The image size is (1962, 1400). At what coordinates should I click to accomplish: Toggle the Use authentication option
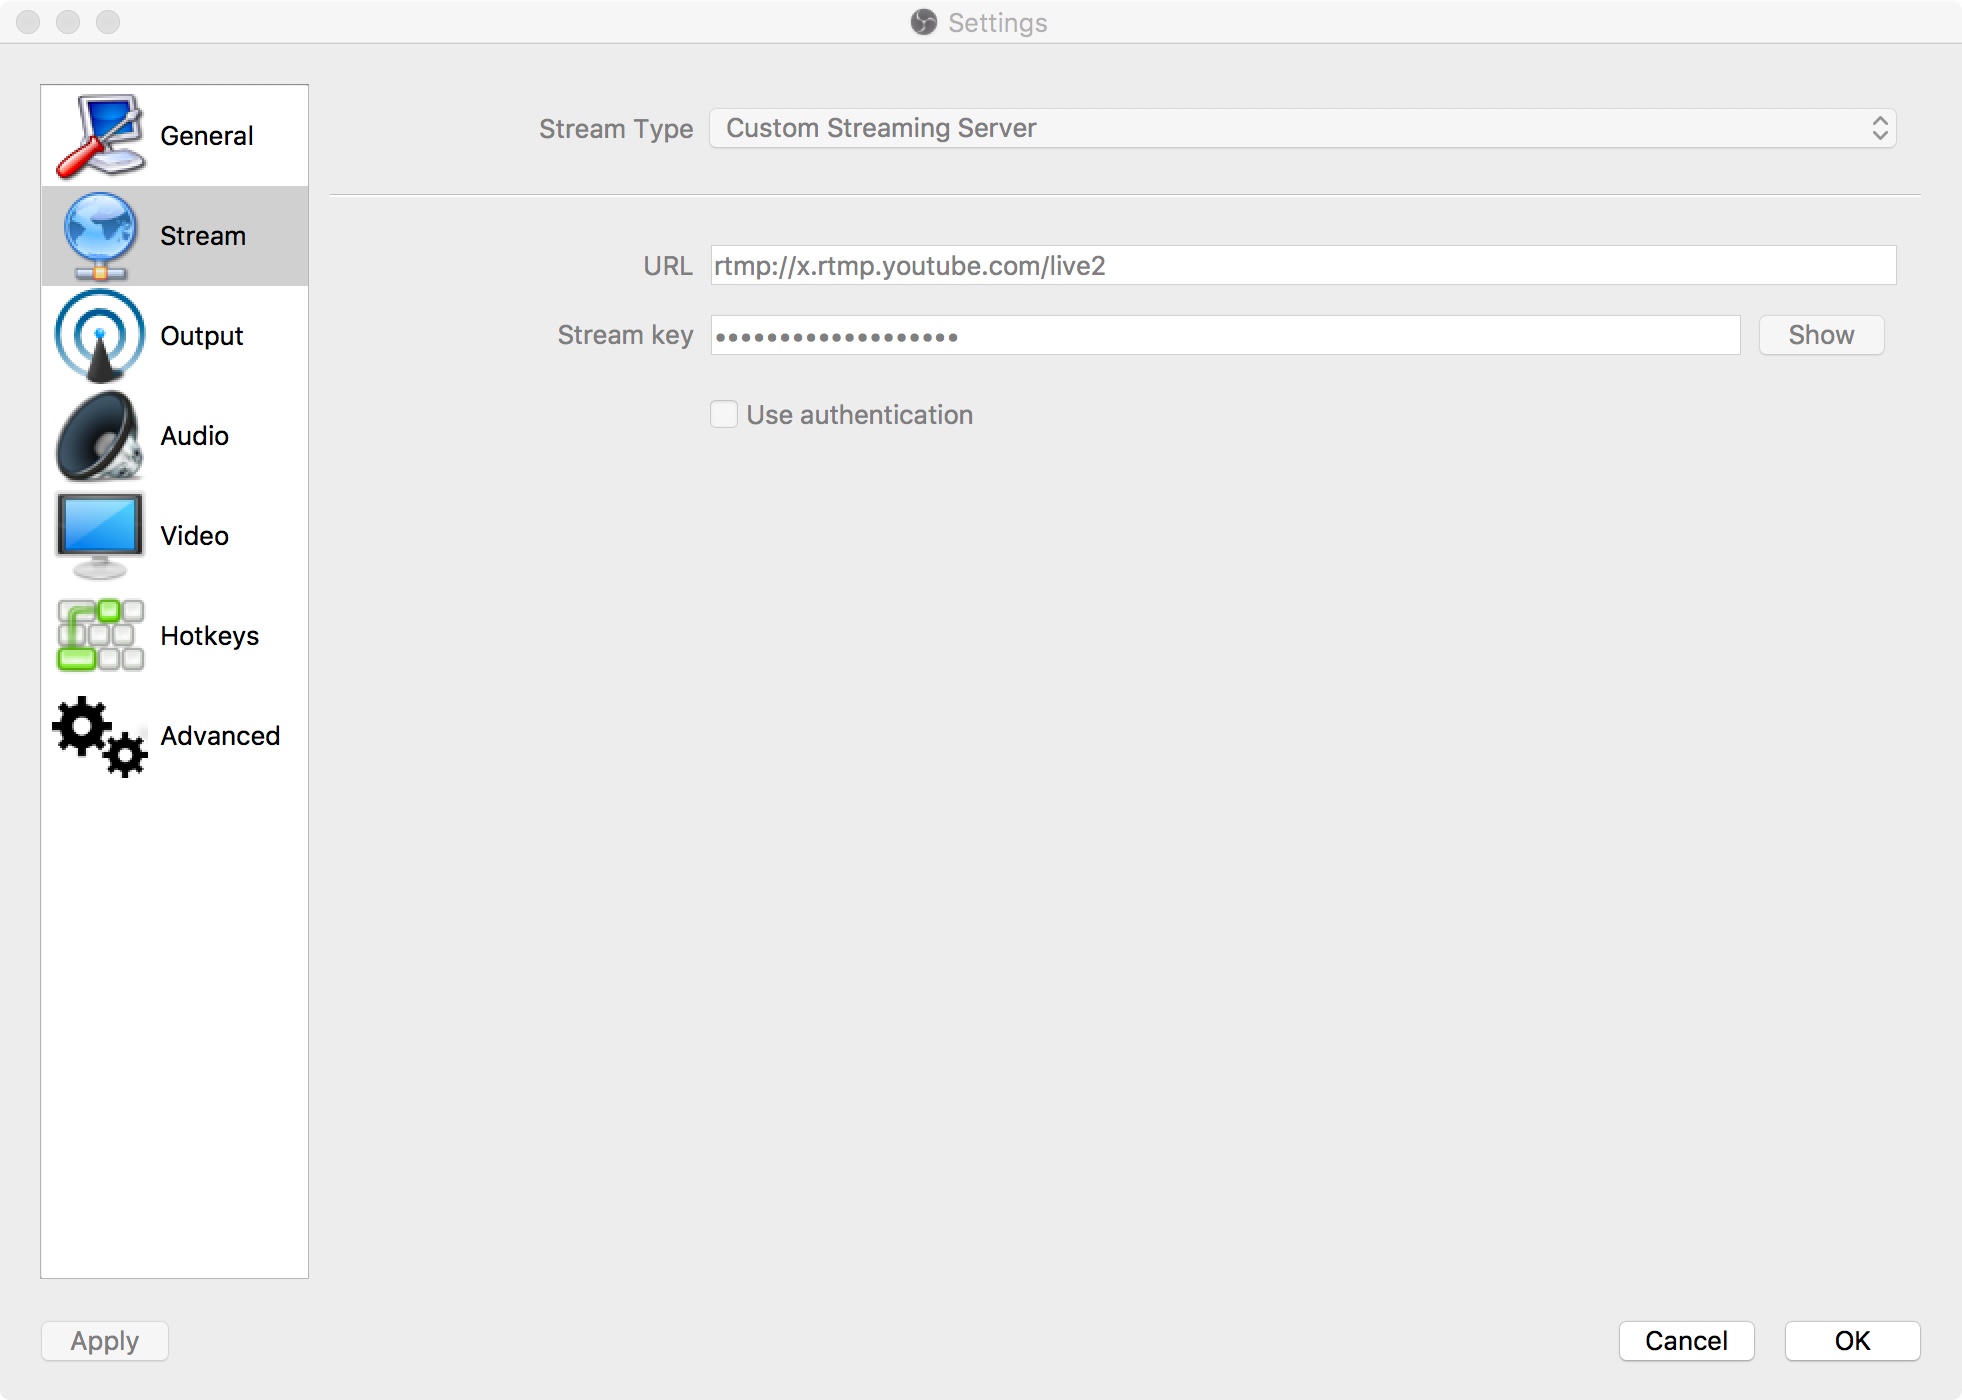(x=726, y=415)
